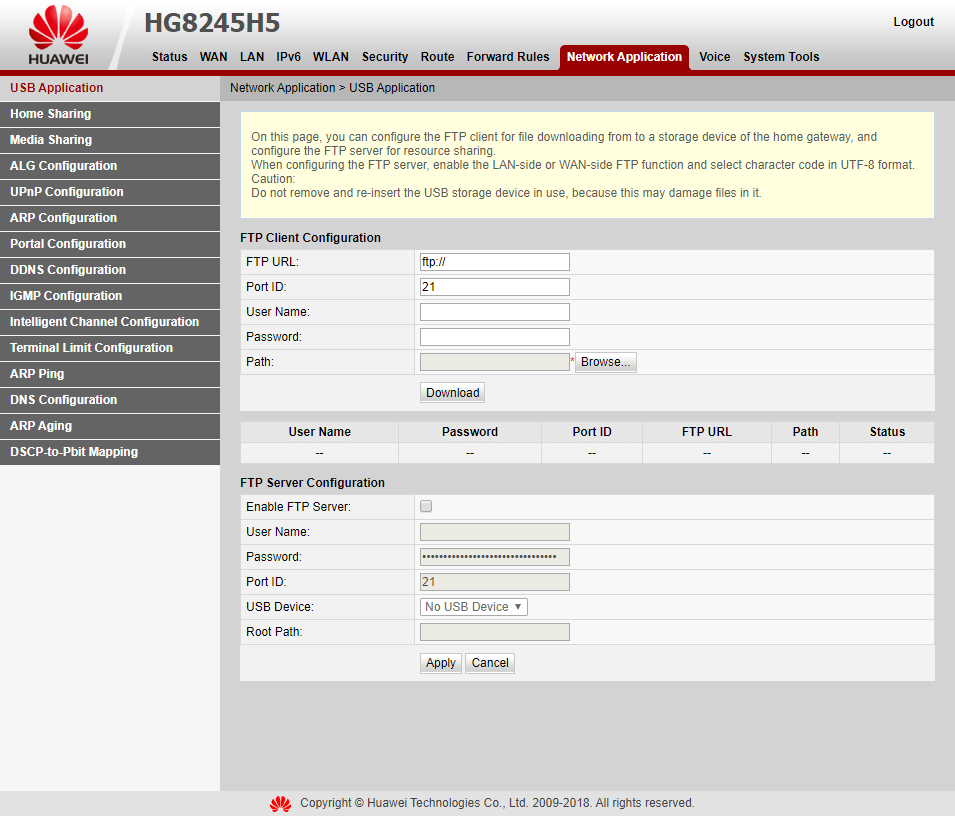
Task: Cancel the FTP server changes
Action: tap(489, 663)
